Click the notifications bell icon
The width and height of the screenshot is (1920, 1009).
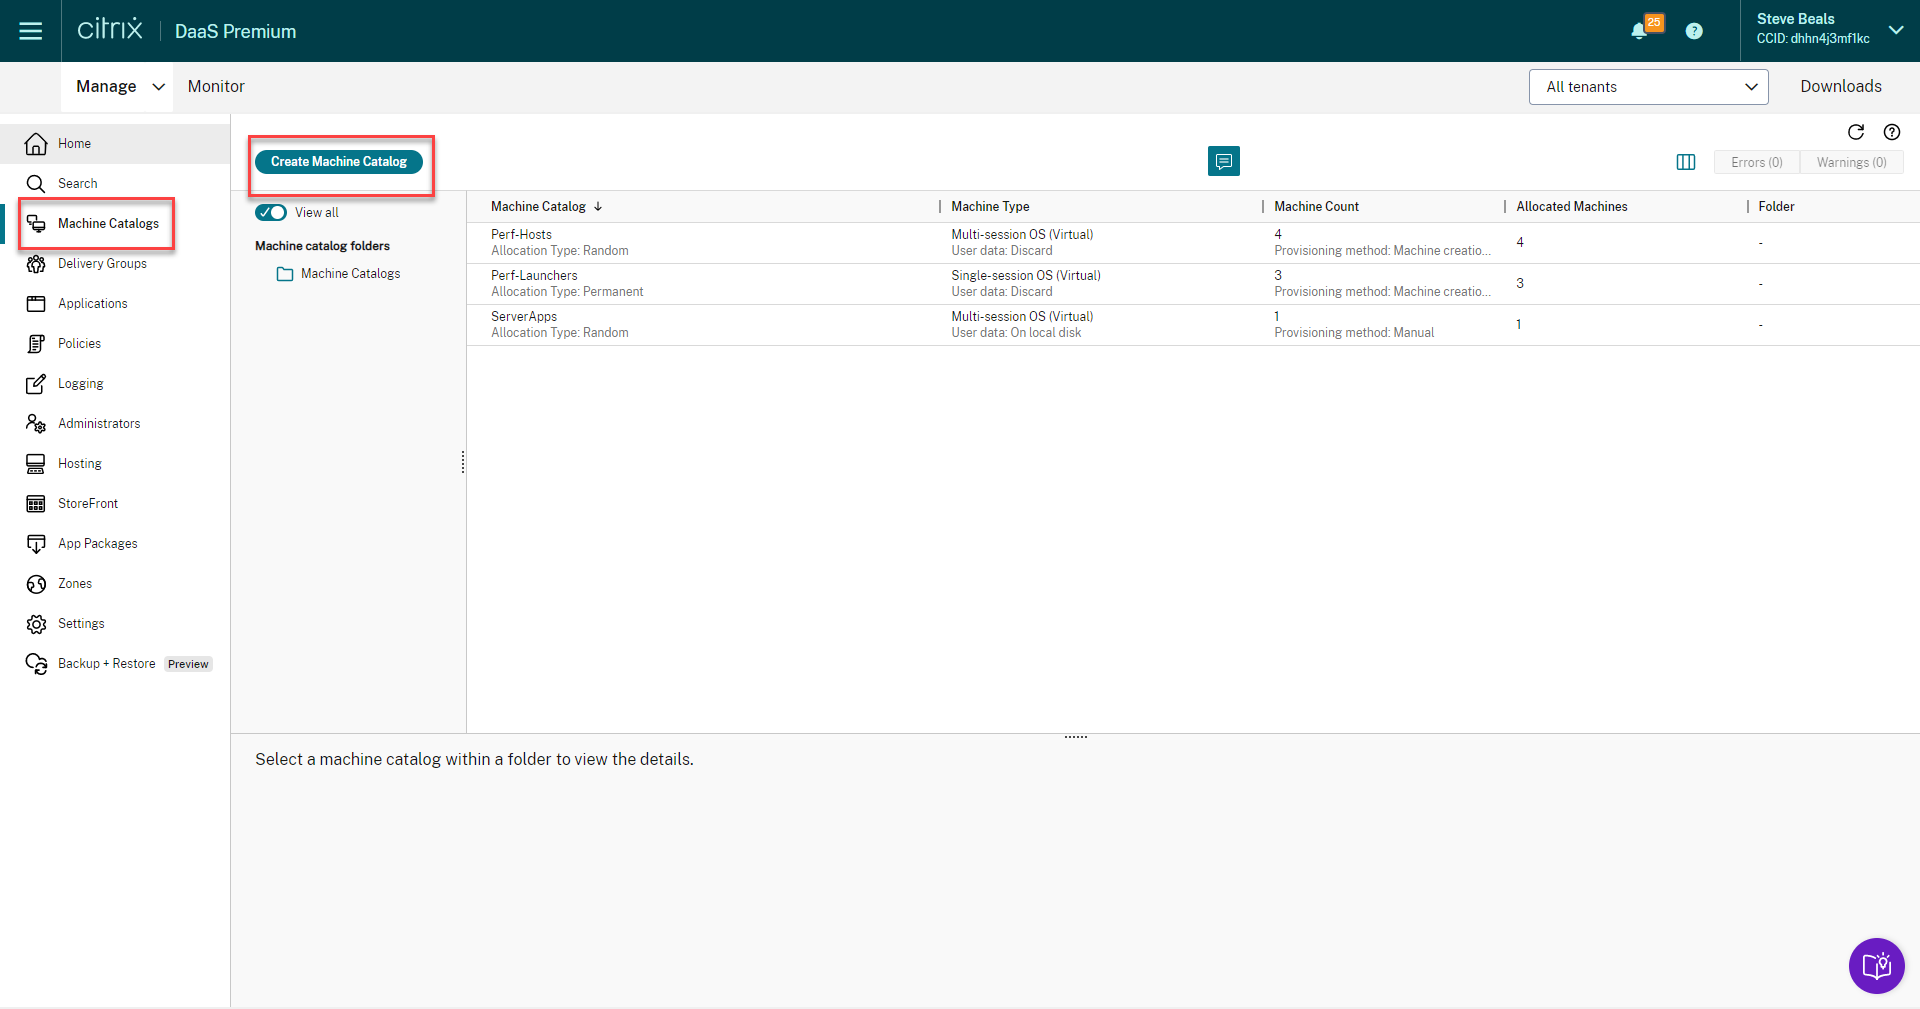click(1639, 31)
